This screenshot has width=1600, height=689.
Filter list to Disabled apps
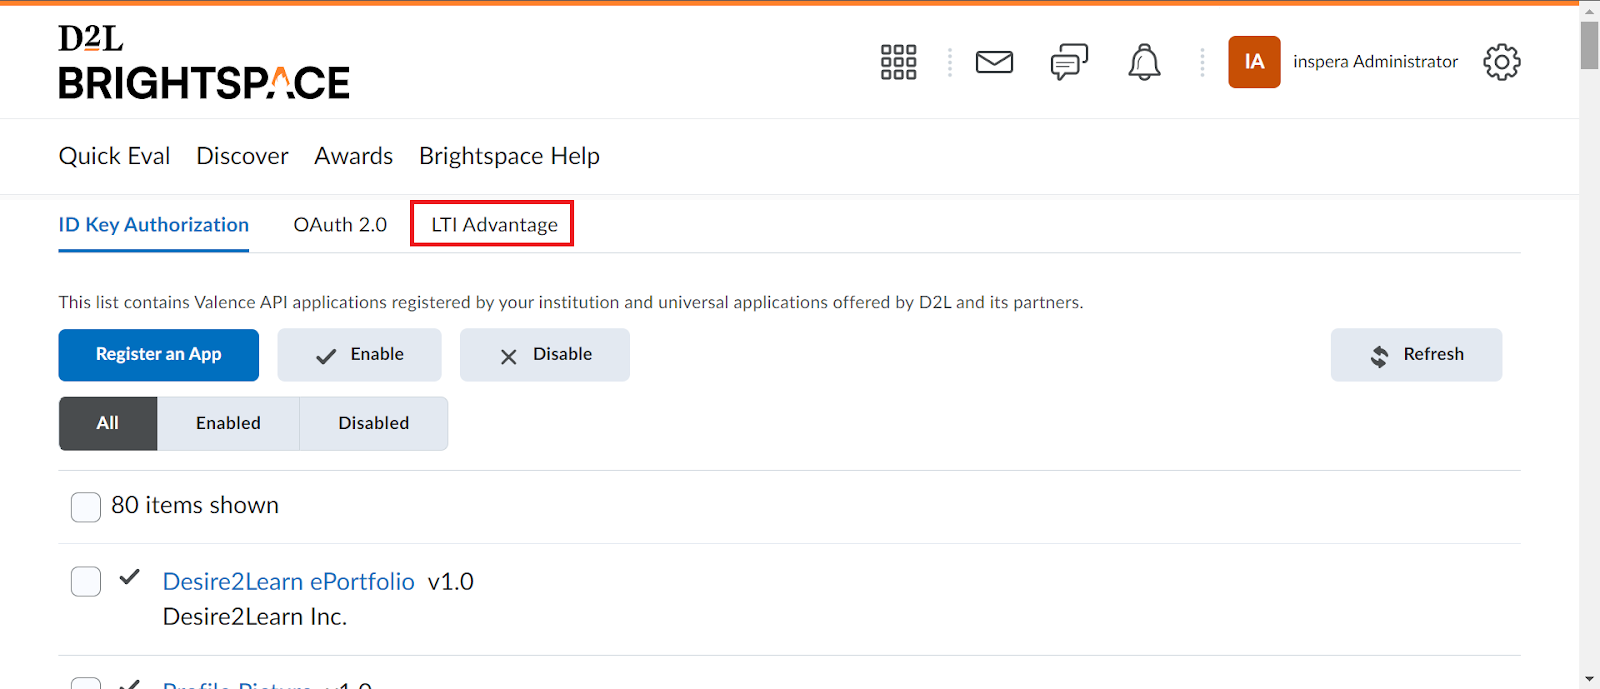(374, 423)
